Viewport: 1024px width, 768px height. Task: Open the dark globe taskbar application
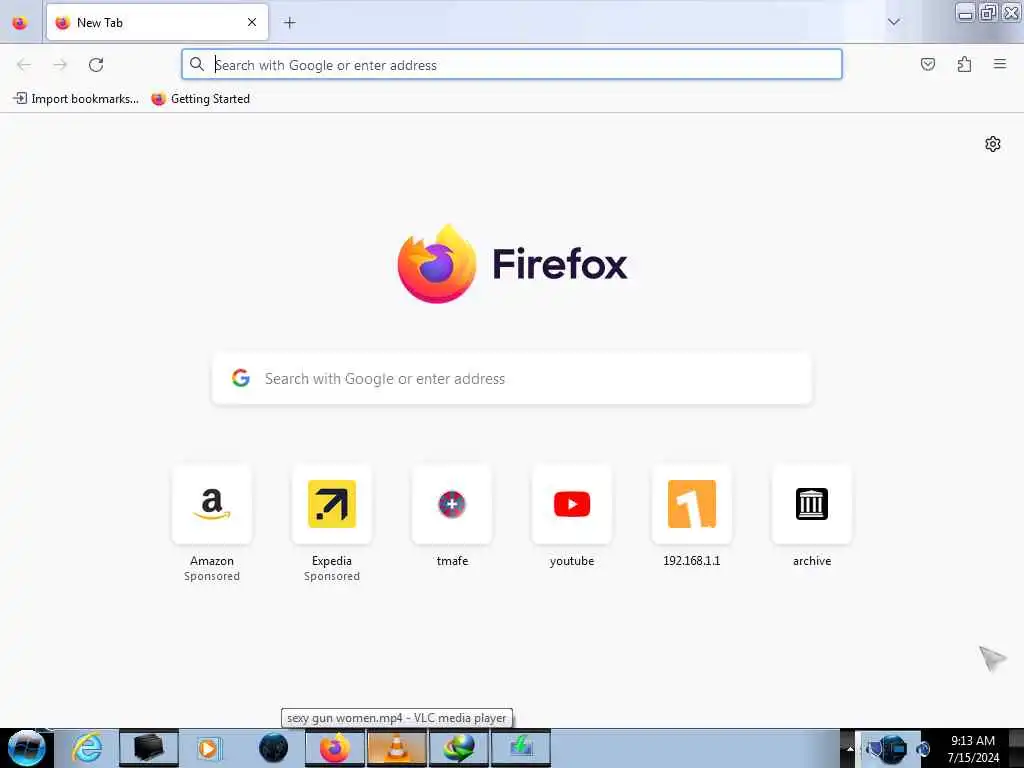273,748
